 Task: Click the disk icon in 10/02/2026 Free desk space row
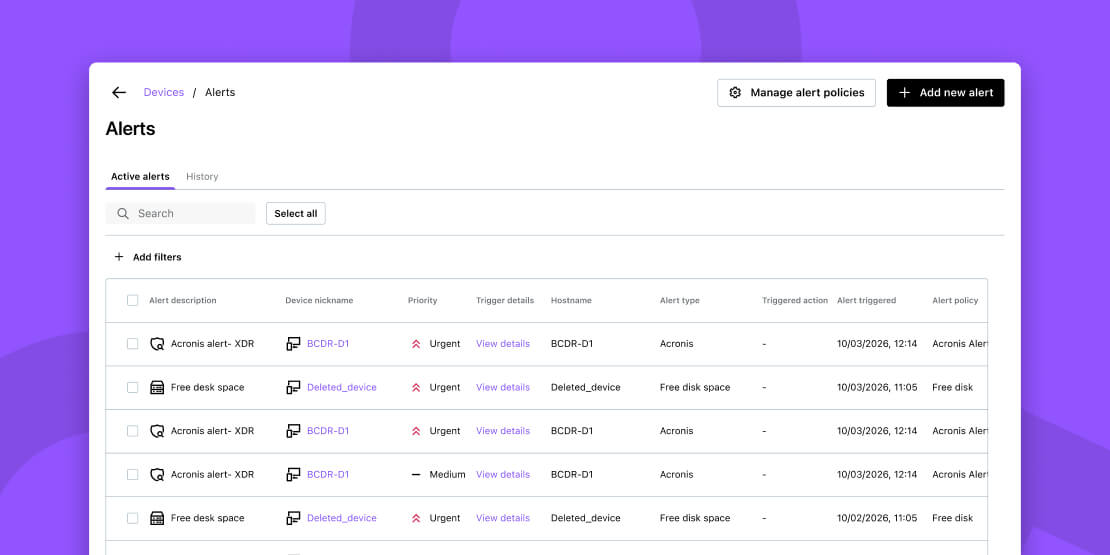click(157, 518)
